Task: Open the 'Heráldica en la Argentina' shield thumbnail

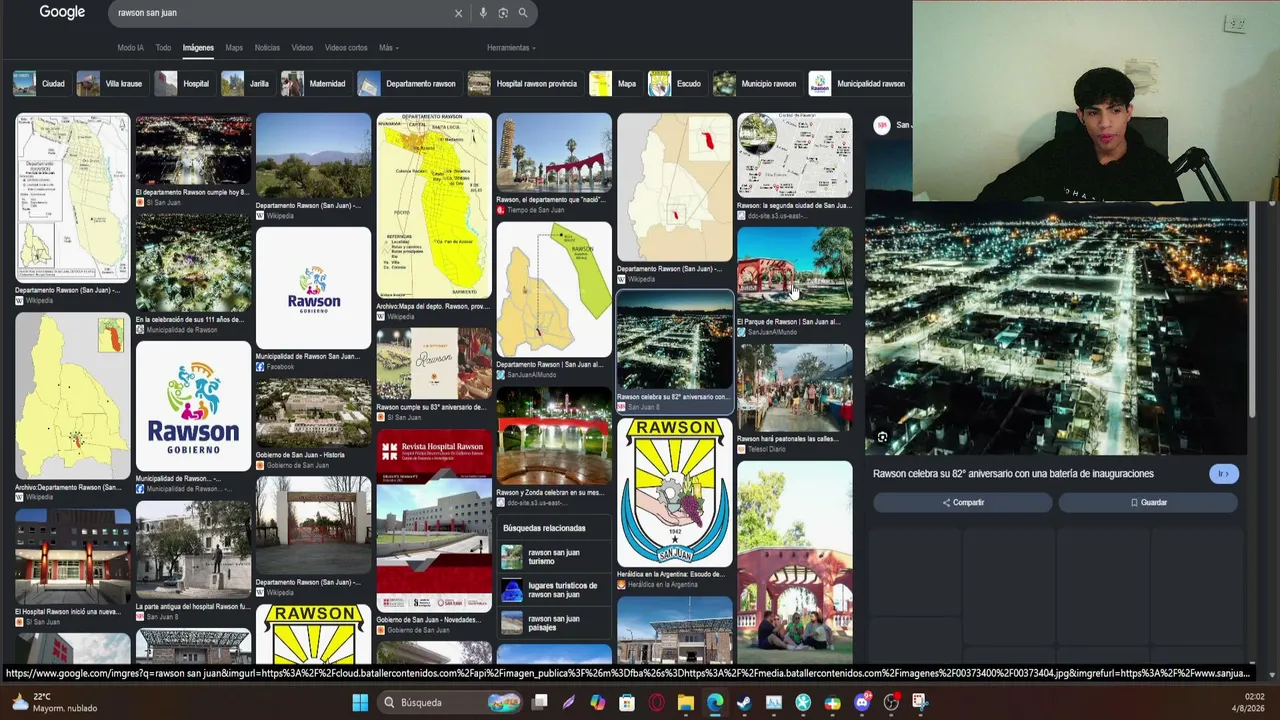Action: 675,493
